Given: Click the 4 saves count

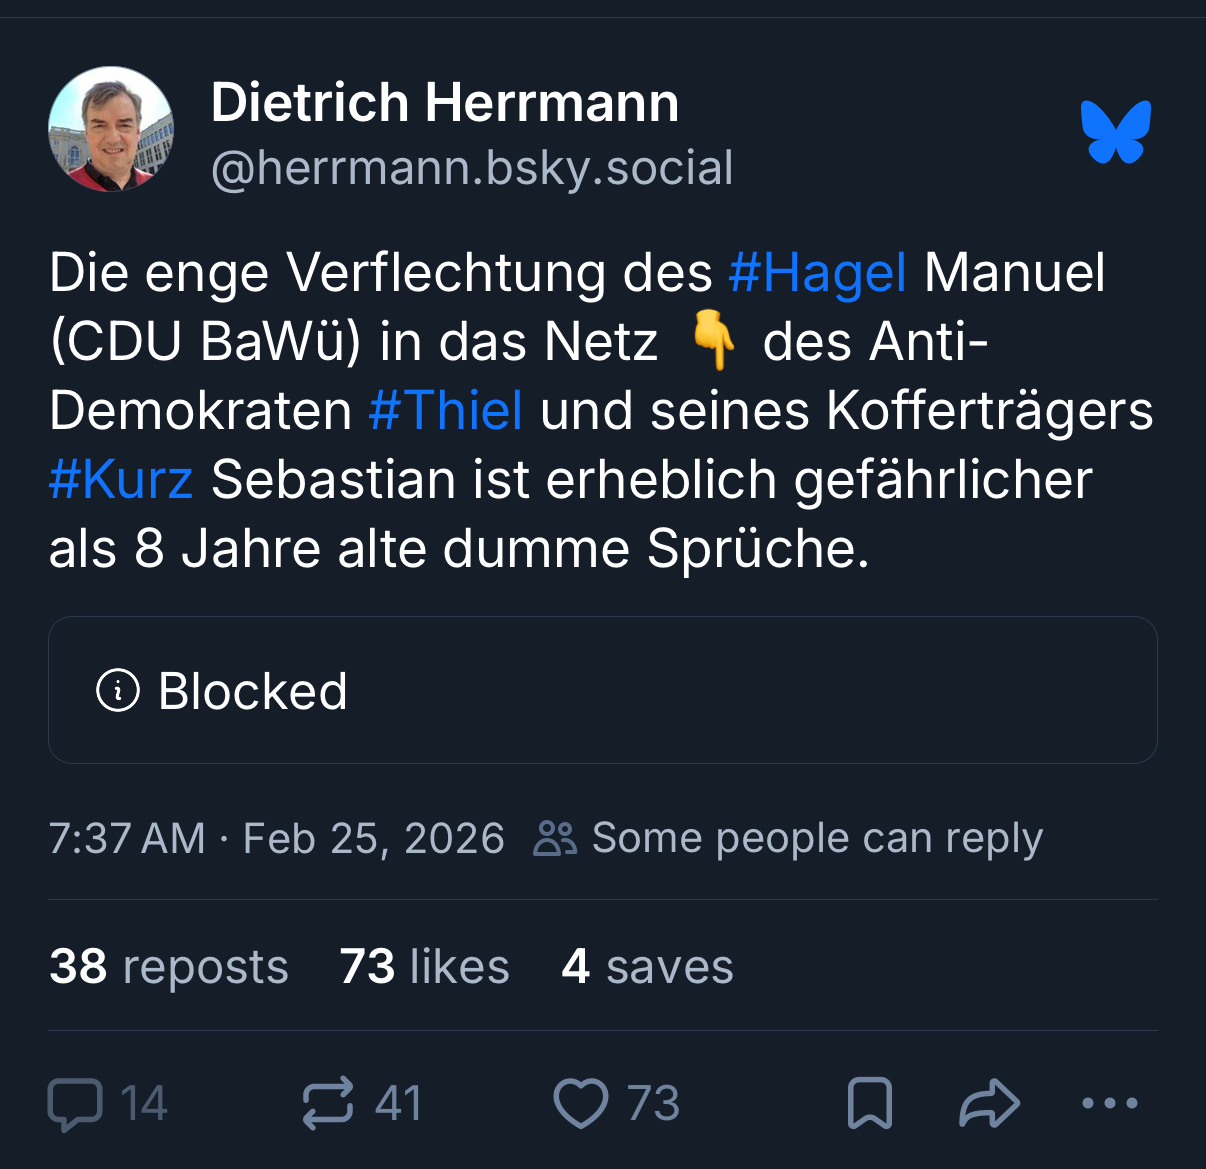Looking at the screenshot, I should 647,966.
